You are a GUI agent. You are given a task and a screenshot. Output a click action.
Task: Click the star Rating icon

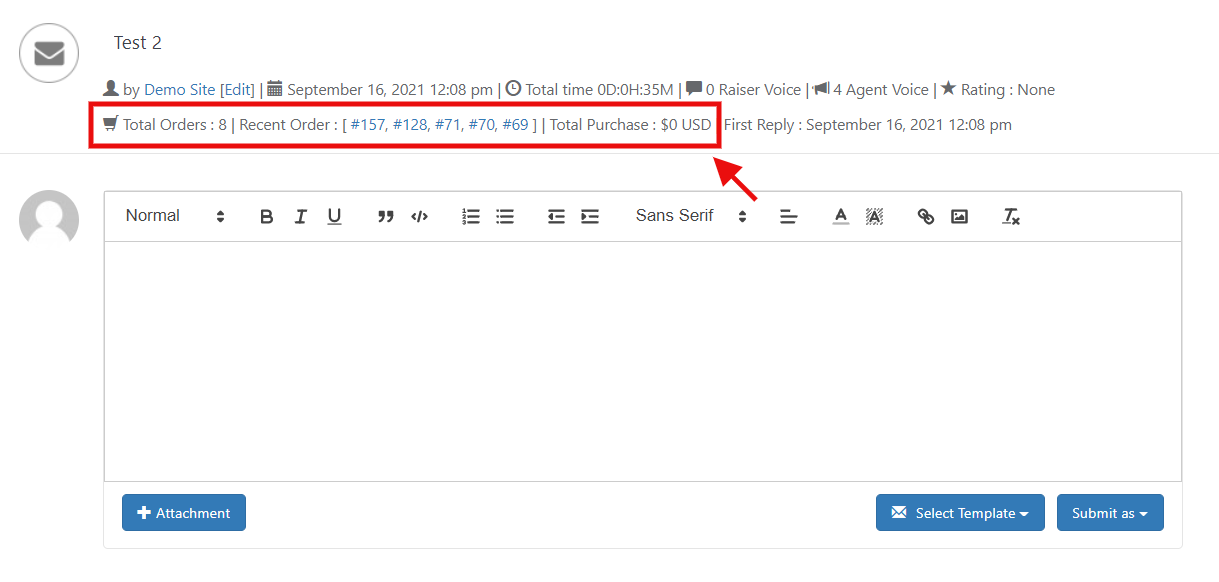click(948, 89)
